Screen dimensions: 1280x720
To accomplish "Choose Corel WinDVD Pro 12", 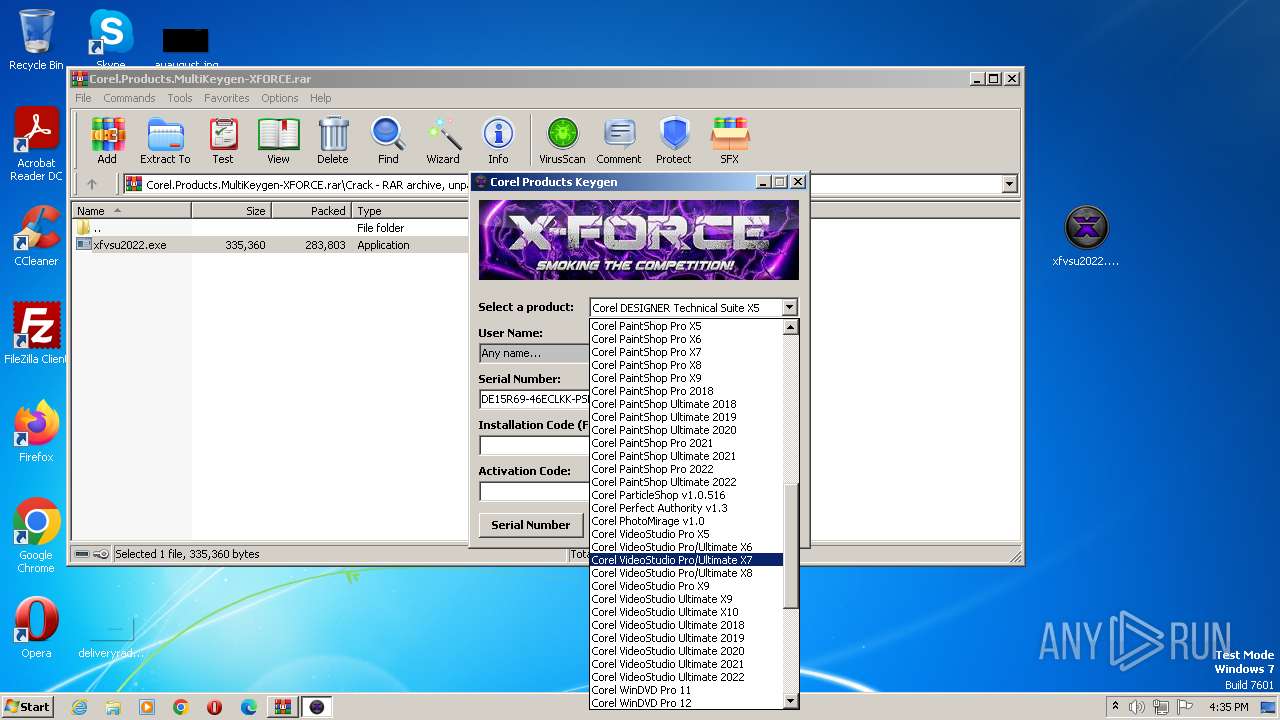I will click(686, 703).
